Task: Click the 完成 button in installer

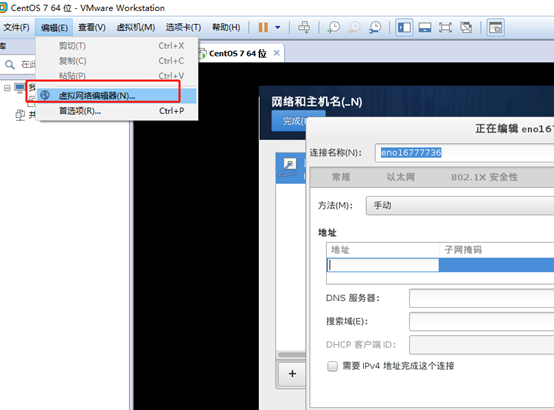Action: (x=289, y=121)
